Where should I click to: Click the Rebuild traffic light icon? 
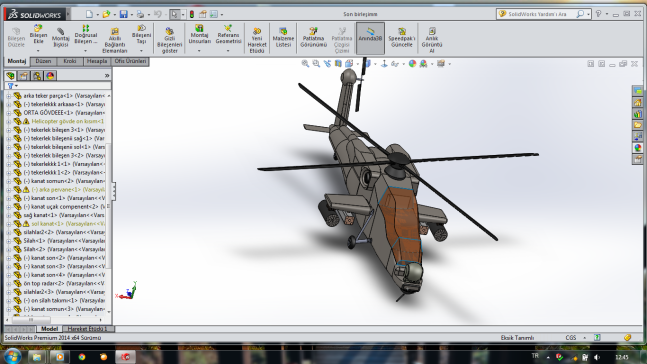[192, 14]
